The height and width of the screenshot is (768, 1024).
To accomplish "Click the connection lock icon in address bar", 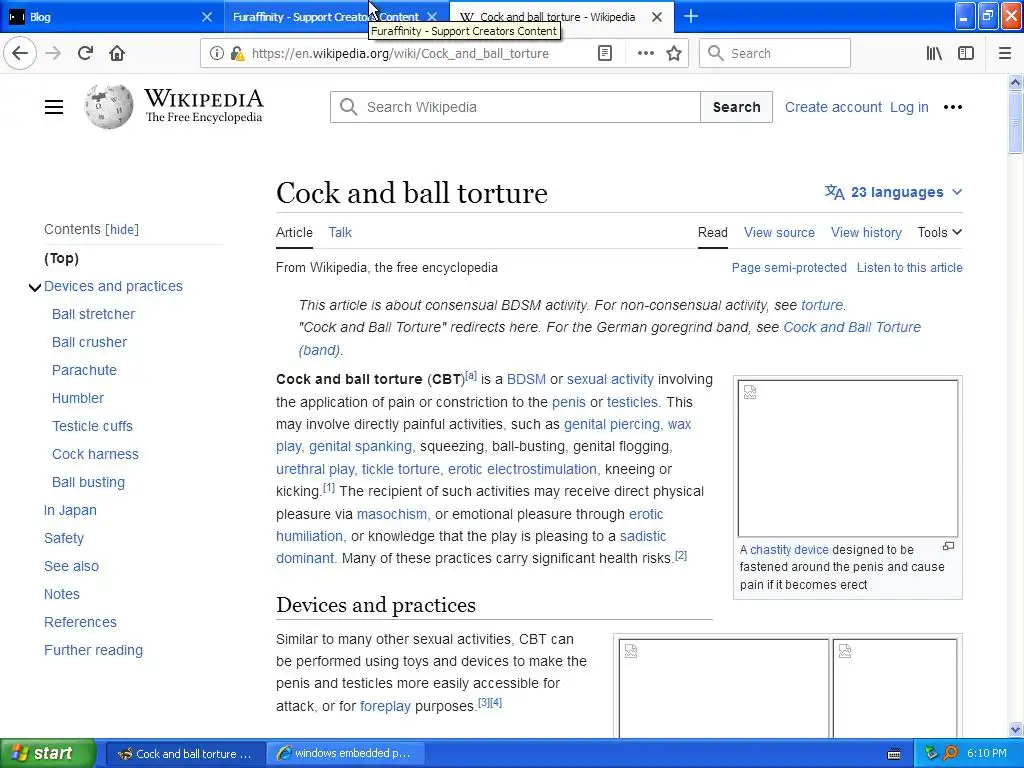I will (237, 53).
